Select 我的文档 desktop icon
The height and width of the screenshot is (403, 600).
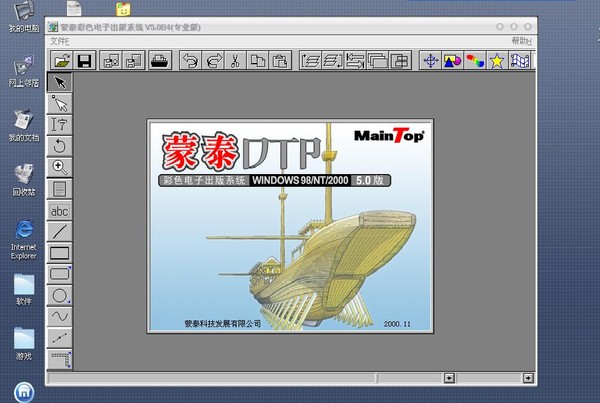24,126
